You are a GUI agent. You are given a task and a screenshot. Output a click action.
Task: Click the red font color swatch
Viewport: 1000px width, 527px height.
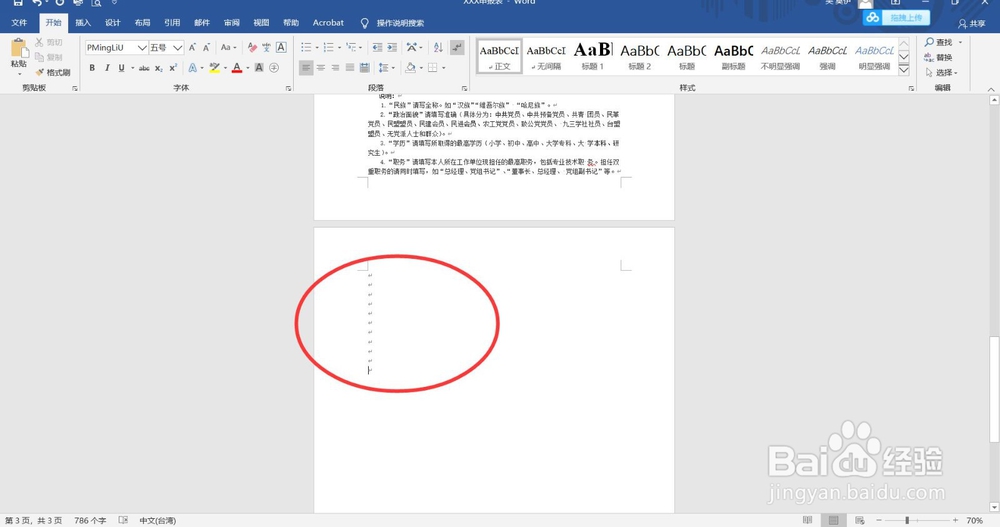(x=237, y=68)
